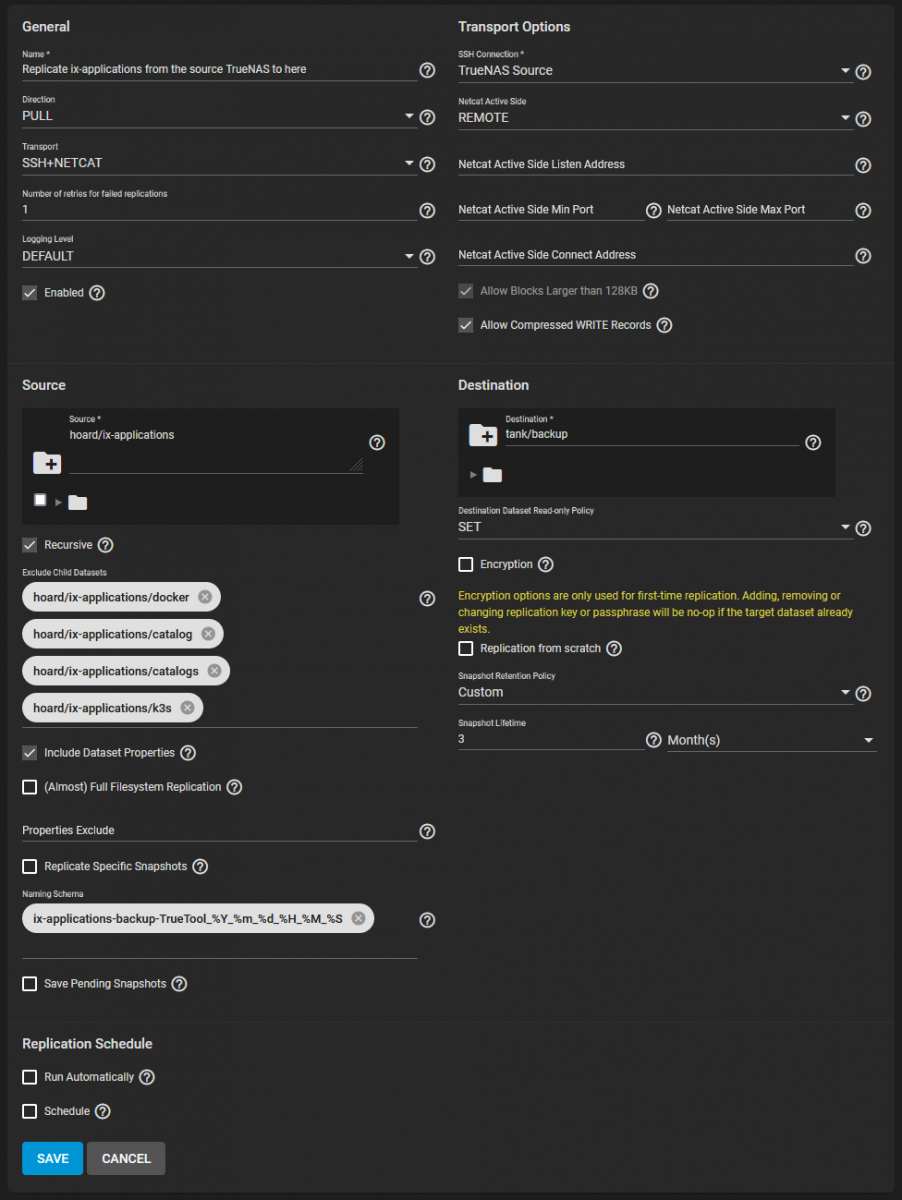Click the Destination add-folder icon
Image resolution: width=902 pixels, height=1200 pixels.
483,434
